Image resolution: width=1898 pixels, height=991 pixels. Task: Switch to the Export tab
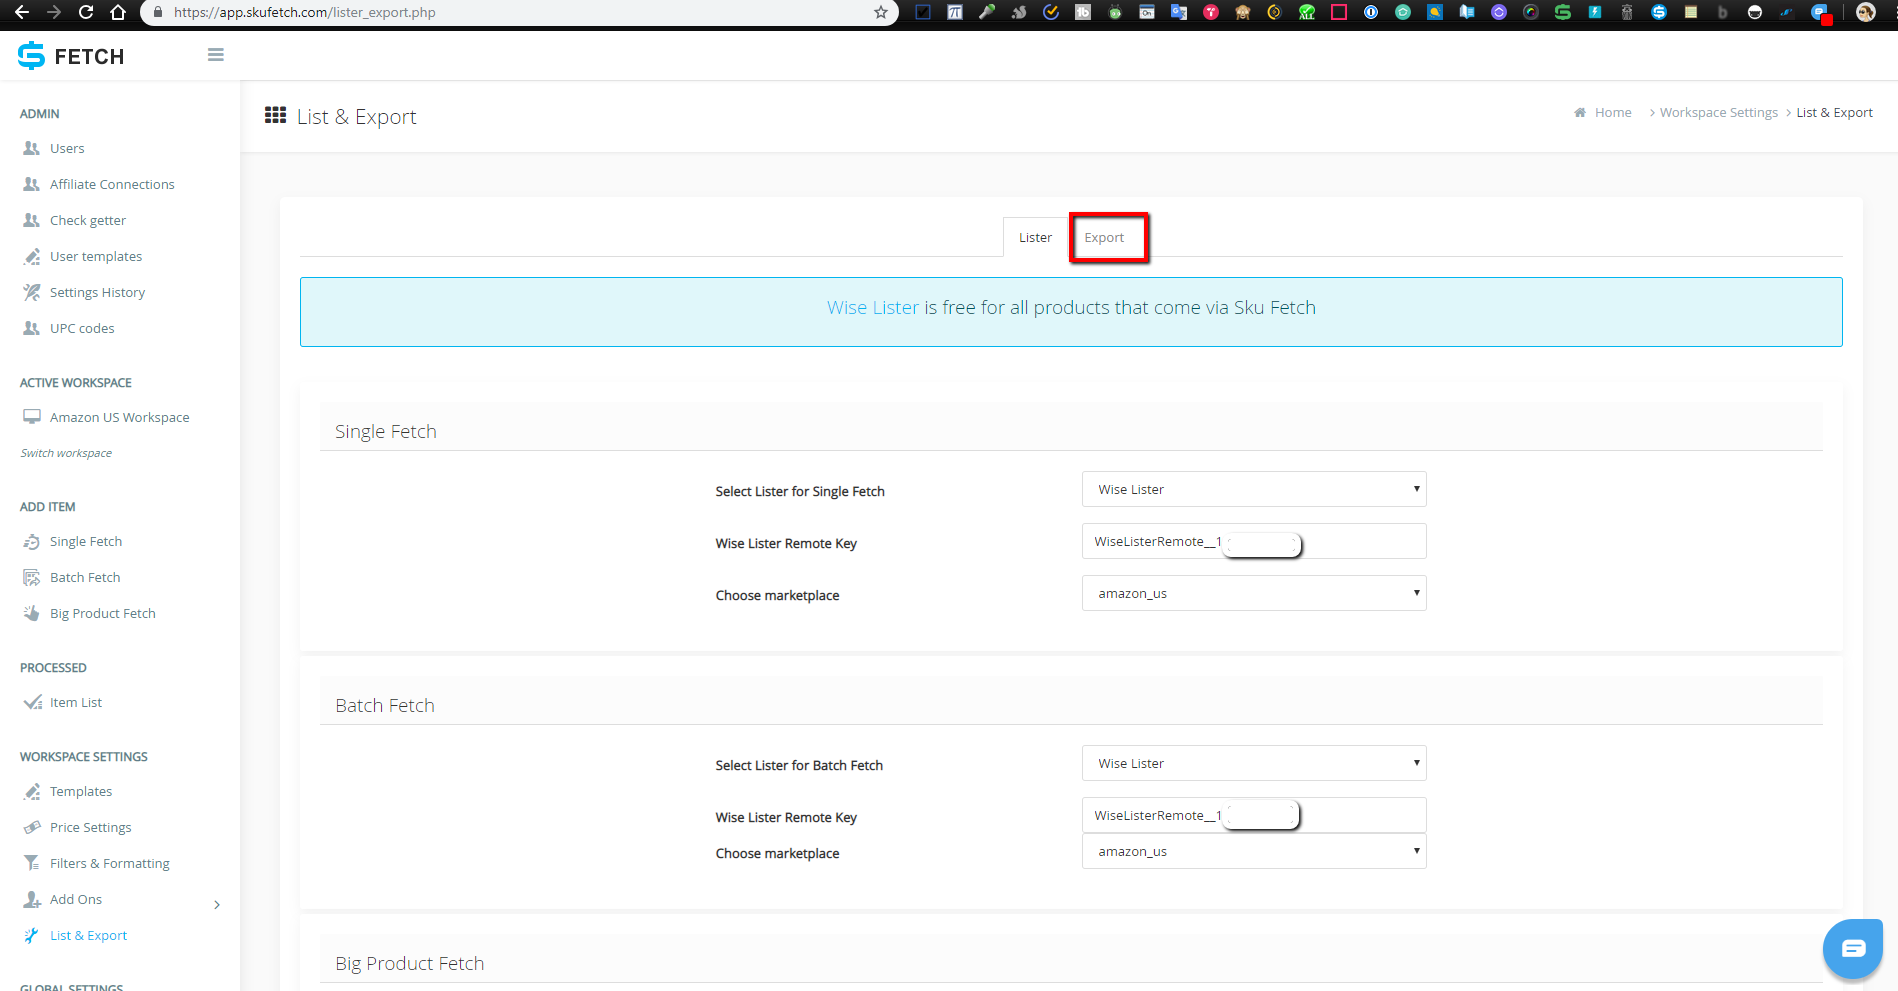(x=1104, y=237)
